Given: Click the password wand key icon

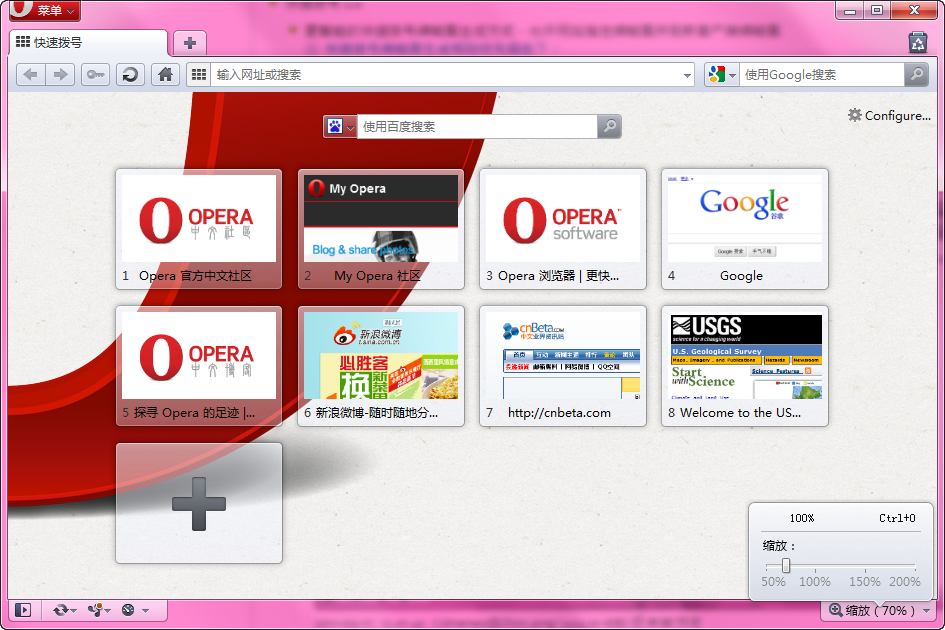Looking at the screenshot, I should (95, 75).
